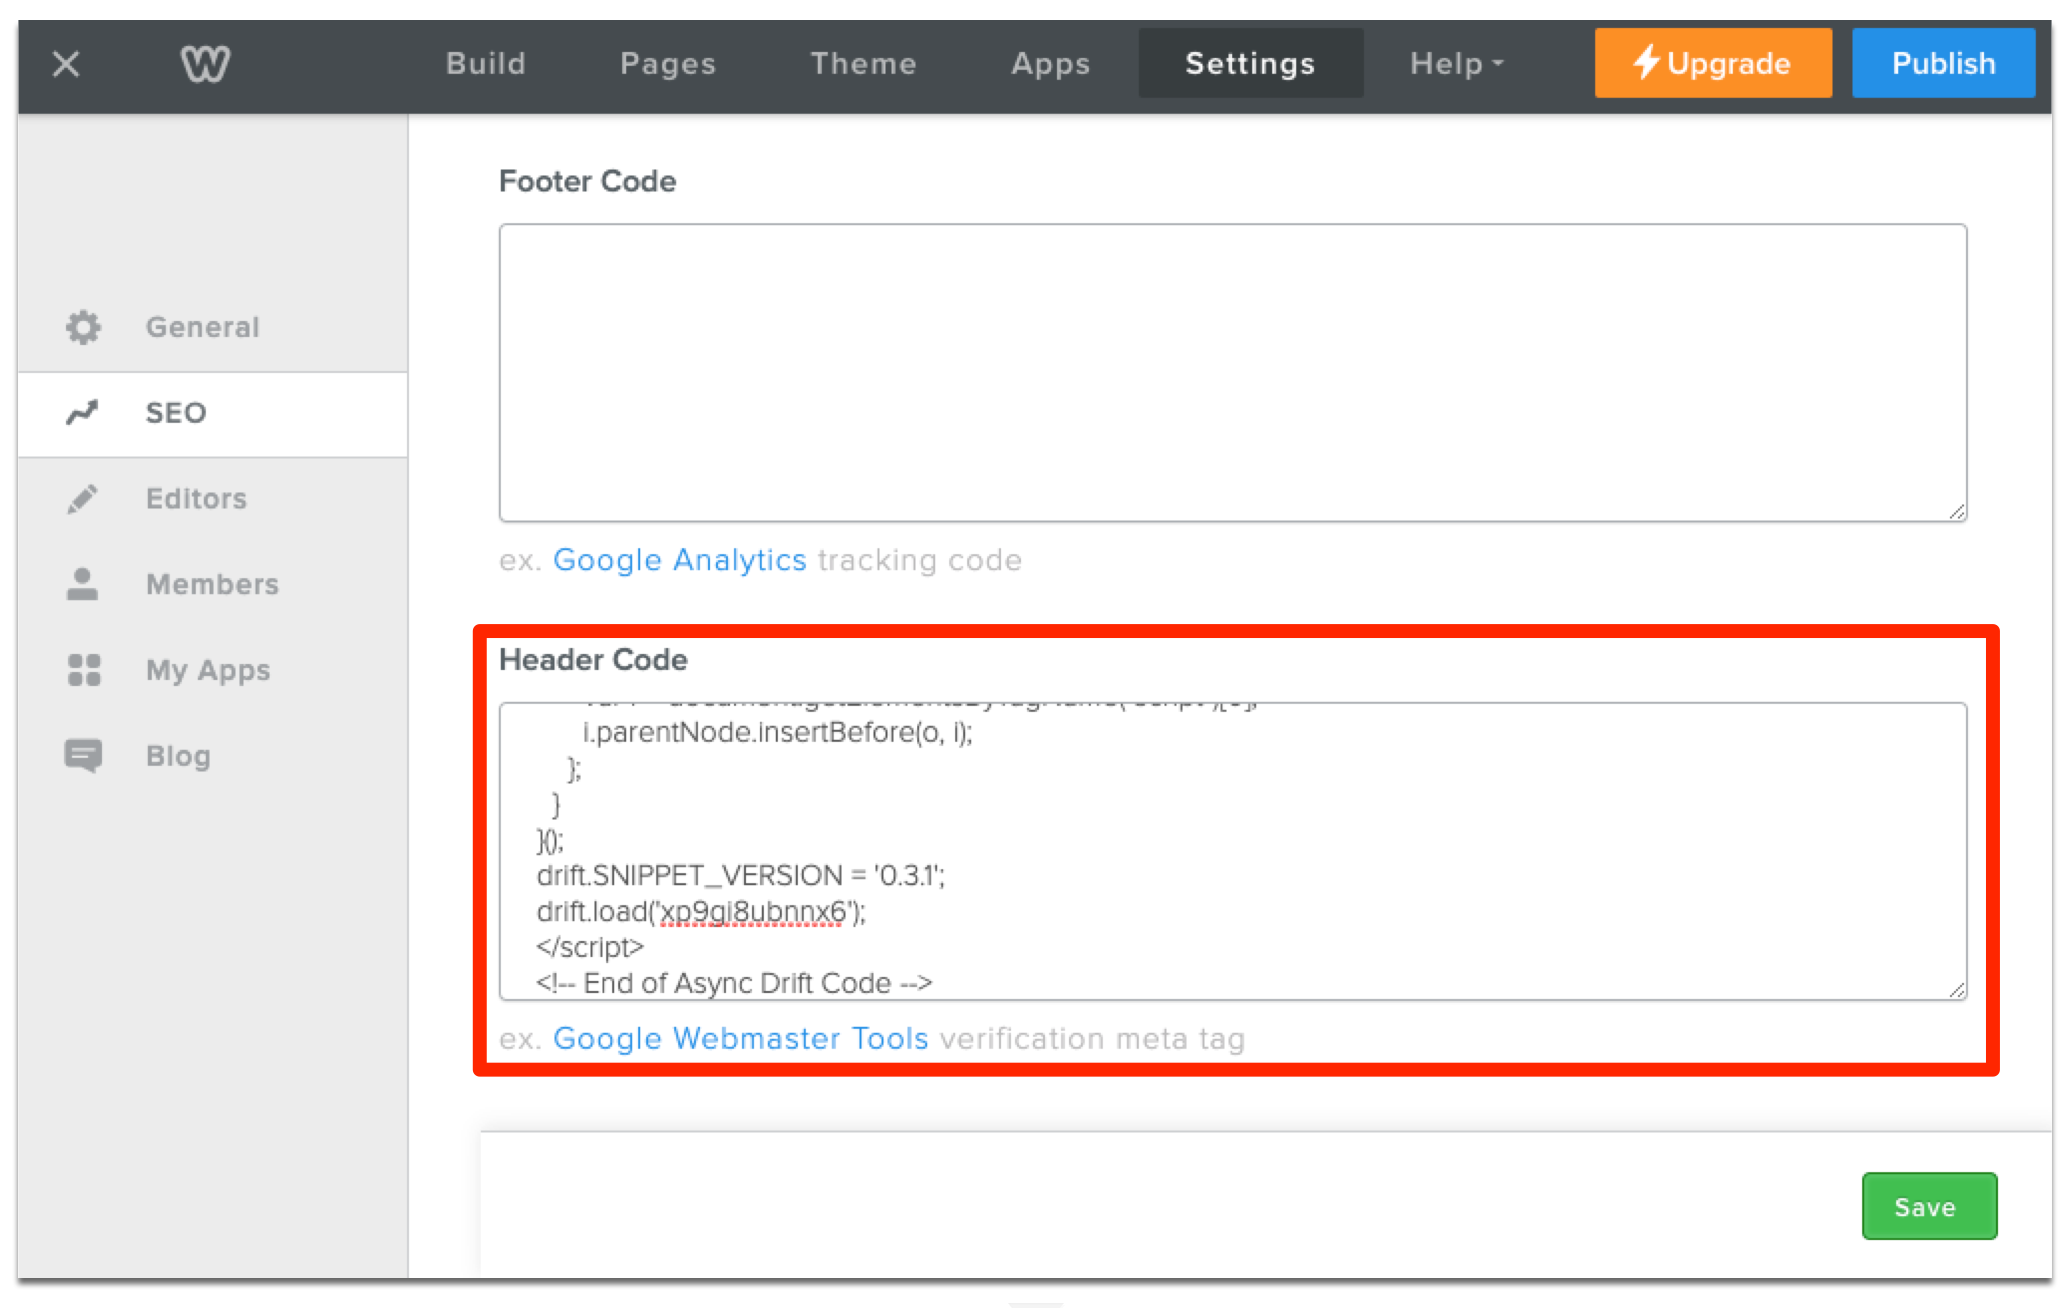Save the SEO settings

(1929, 1206)
